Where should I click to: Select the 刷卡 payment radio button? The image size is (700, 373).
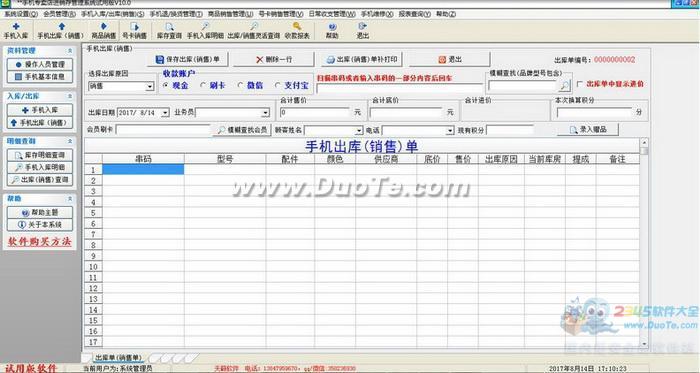click(203, 85)
